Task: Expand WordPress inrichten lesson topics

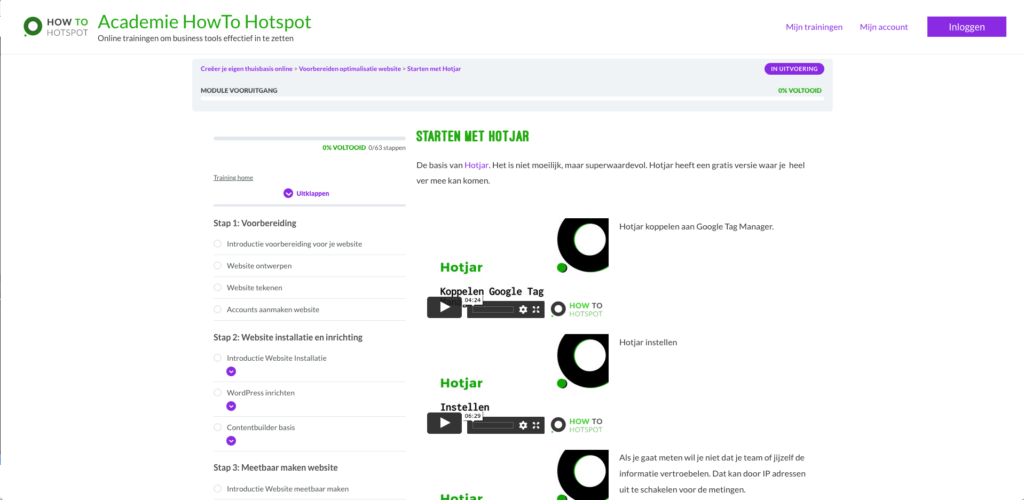Action: [231, 406]
